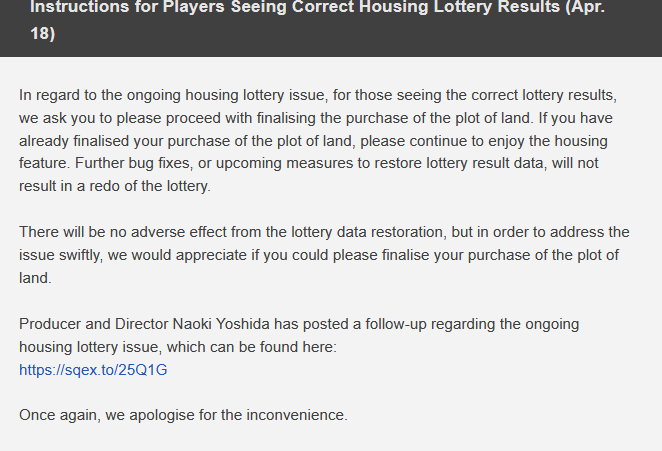Click the dark header title about Housing Lottery Results

(x=317, y=20)
